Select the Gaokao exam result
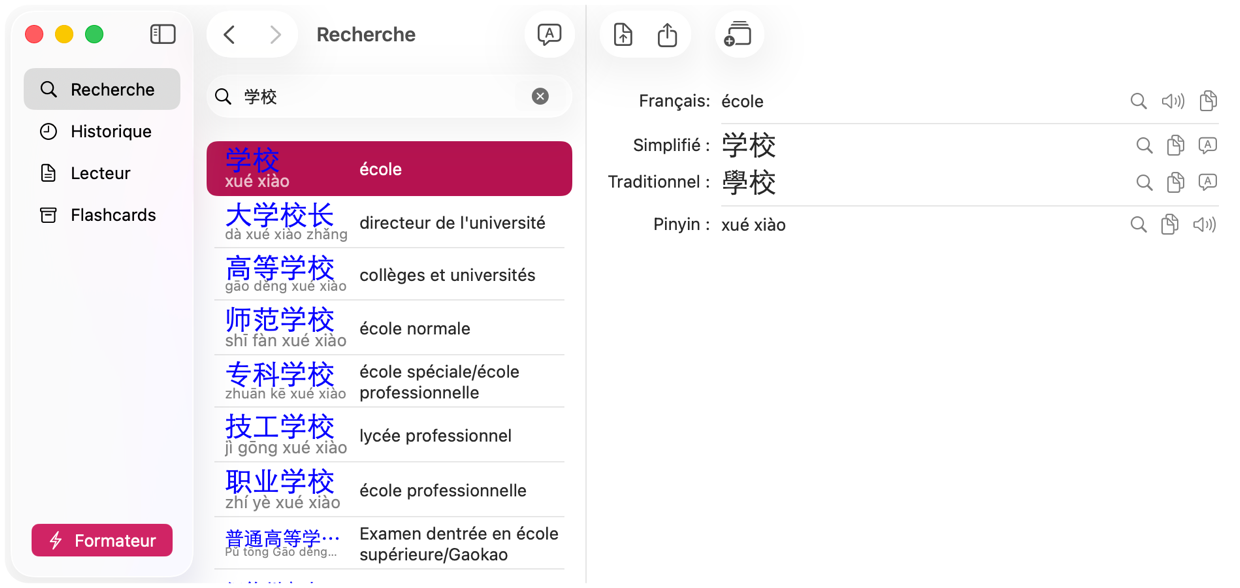Screen dimensions: 1240x588 (389, 543)
